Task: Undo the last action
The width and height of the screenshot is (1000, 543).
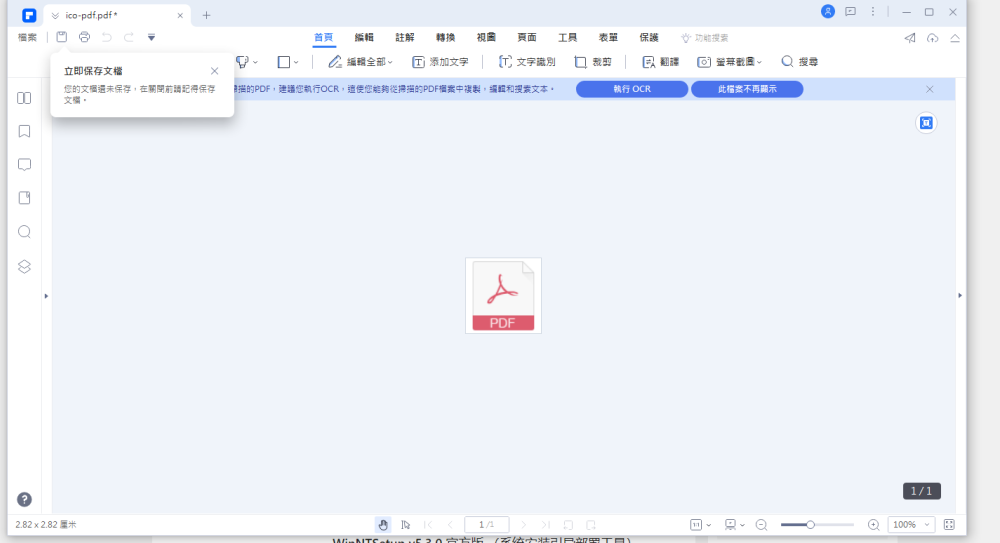Action: tap(107, 37)
